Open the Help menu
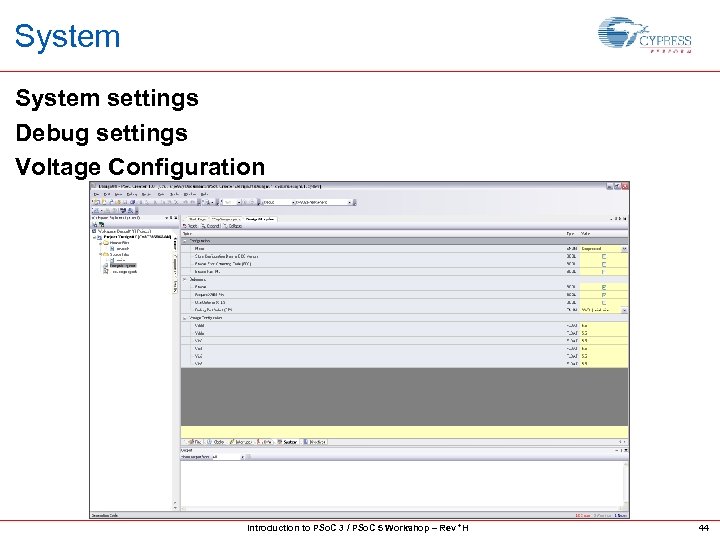The width and height of the screenshot is (720, 540). pyautogui.click(x=204, y=194)
